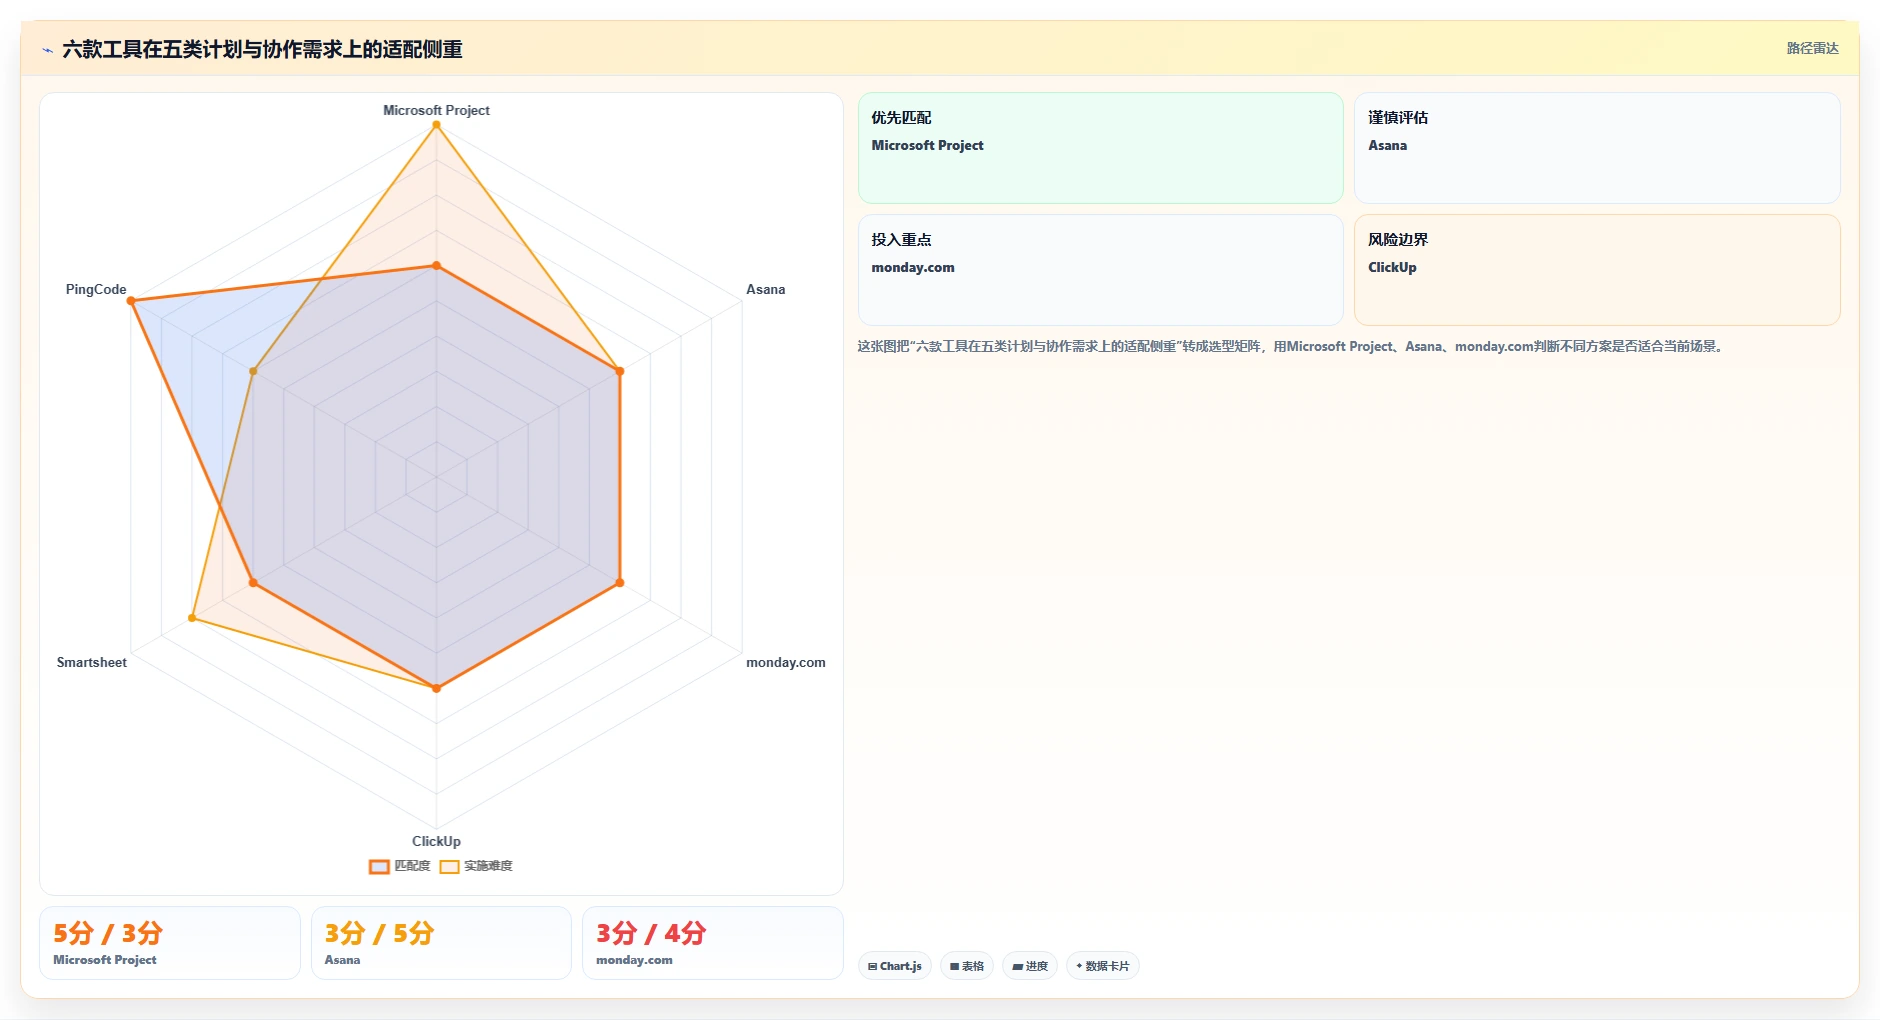Click the 3分 / 4分 monday.com score card

coord(713,943)
